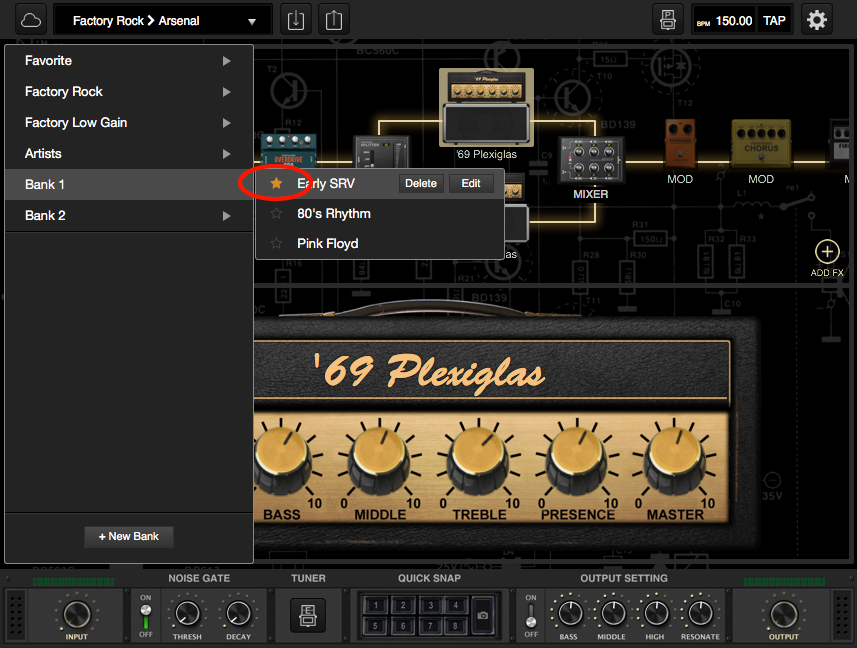This screenshot has height=648, width=857.
Task: Open the Factory Rock > Arsenal preset dropdown
Action: click(163, 21)
